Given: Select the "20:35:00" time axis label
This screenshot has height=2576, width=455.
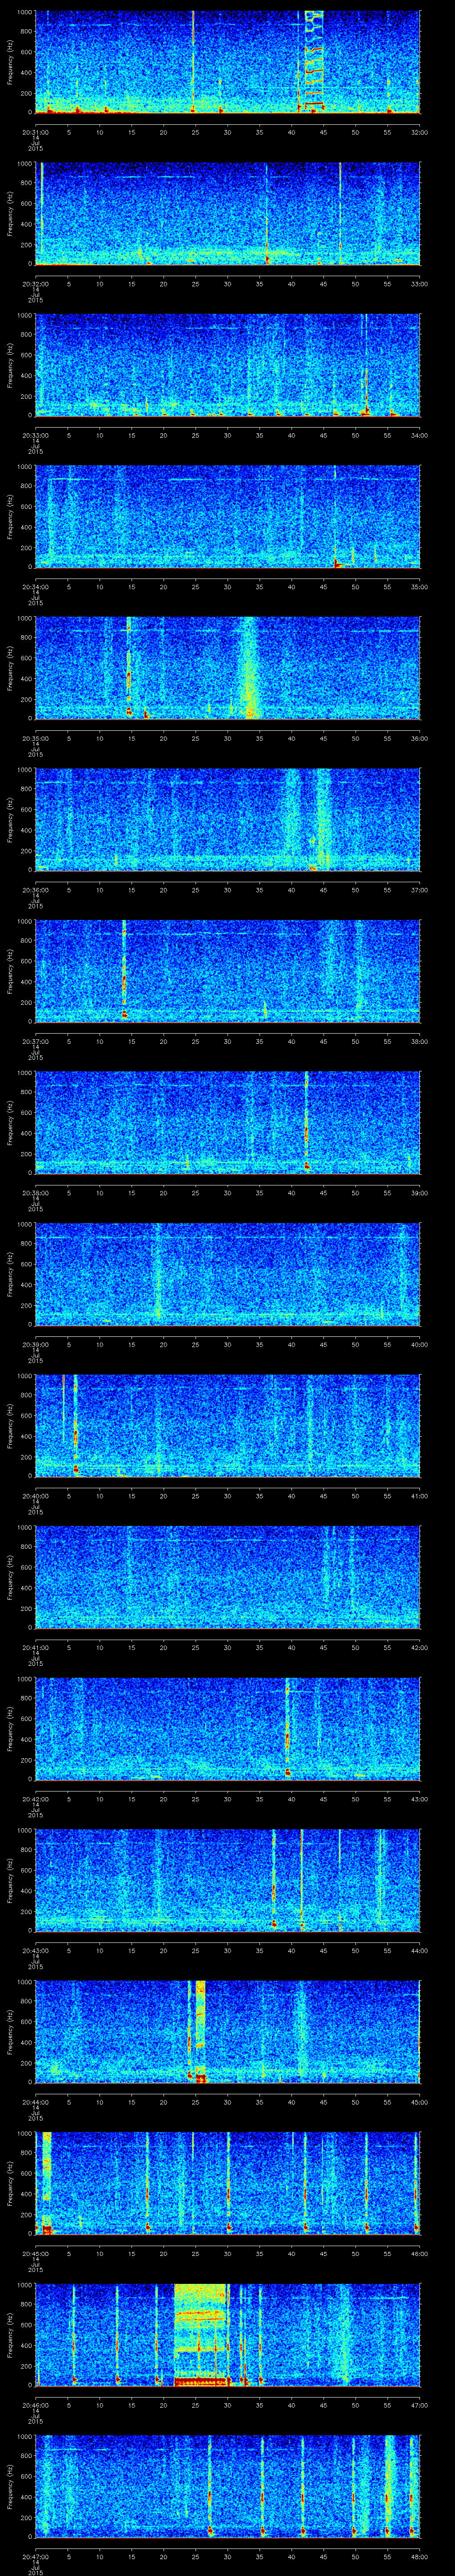Looking at the screenshot, I should (x=35, y=737).
